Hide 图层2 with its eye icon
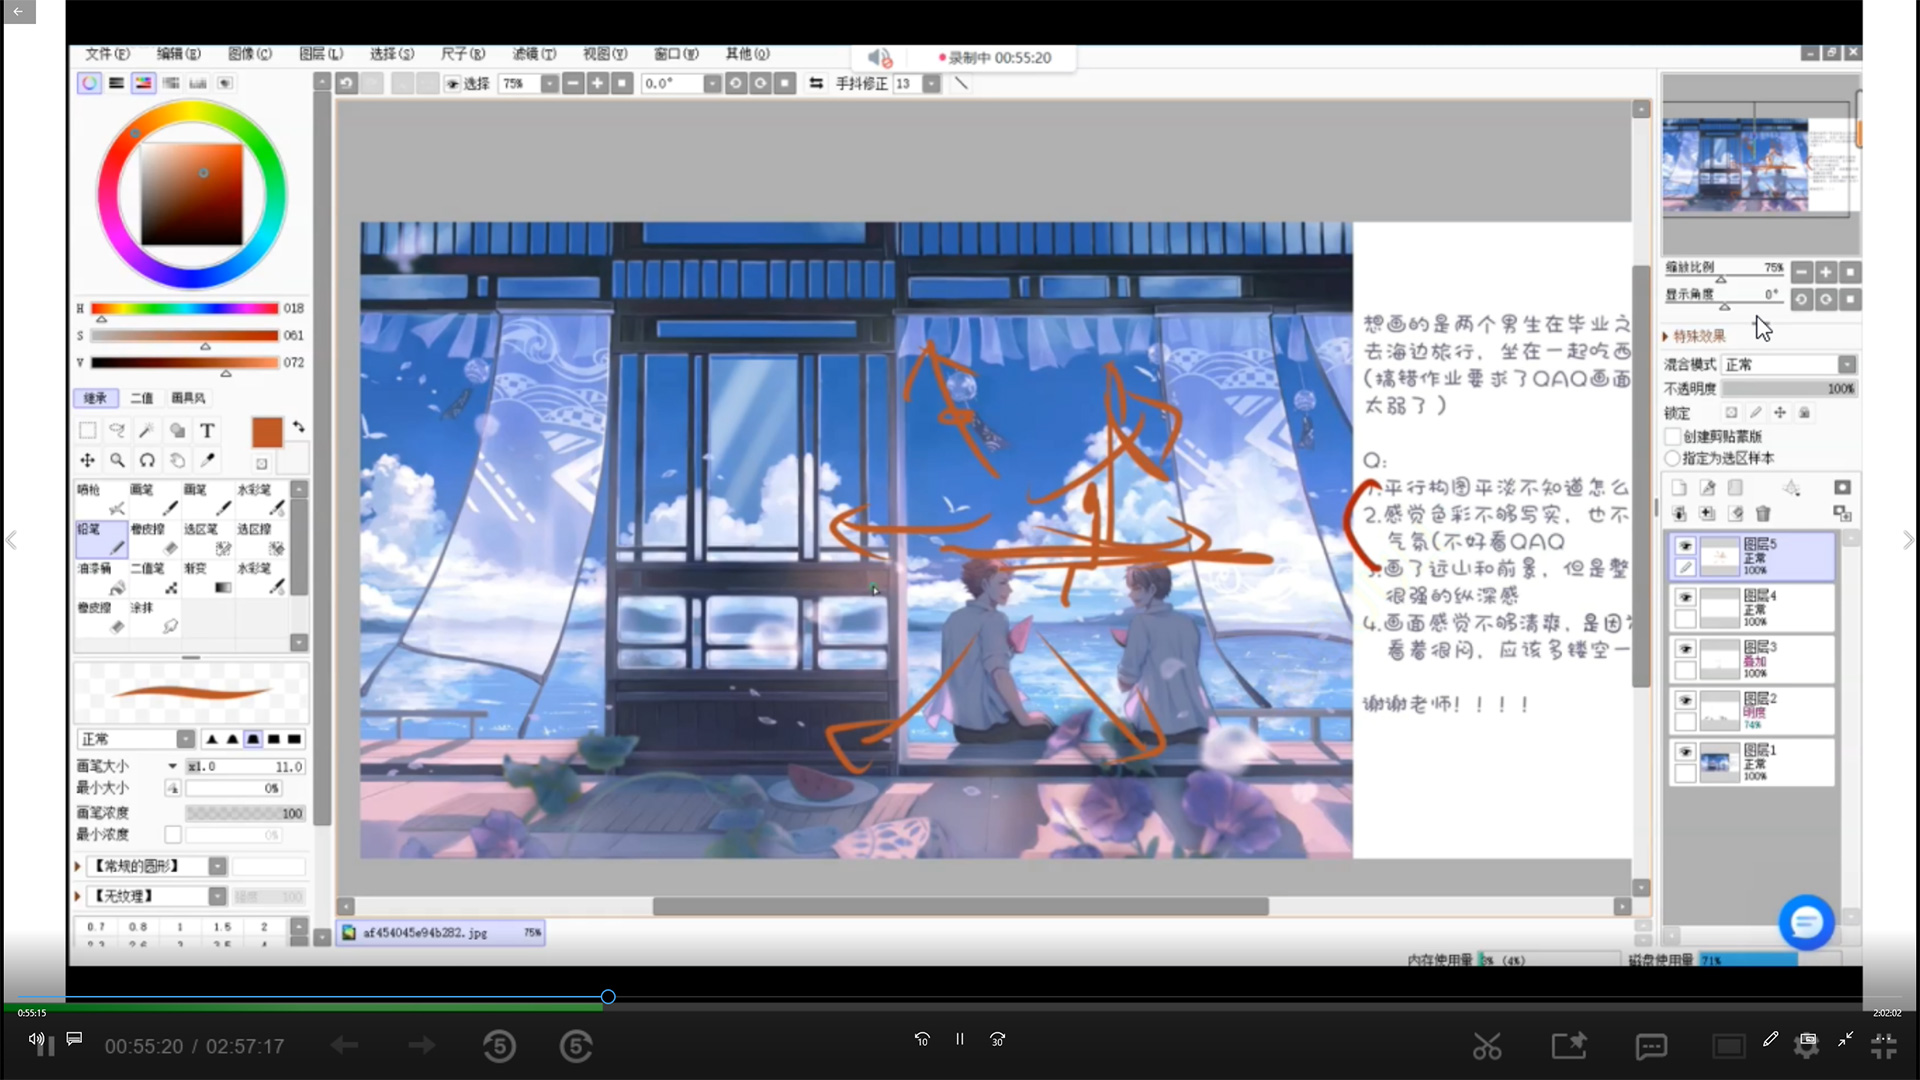The image size is (1920, 1080). coord(1685,700)
